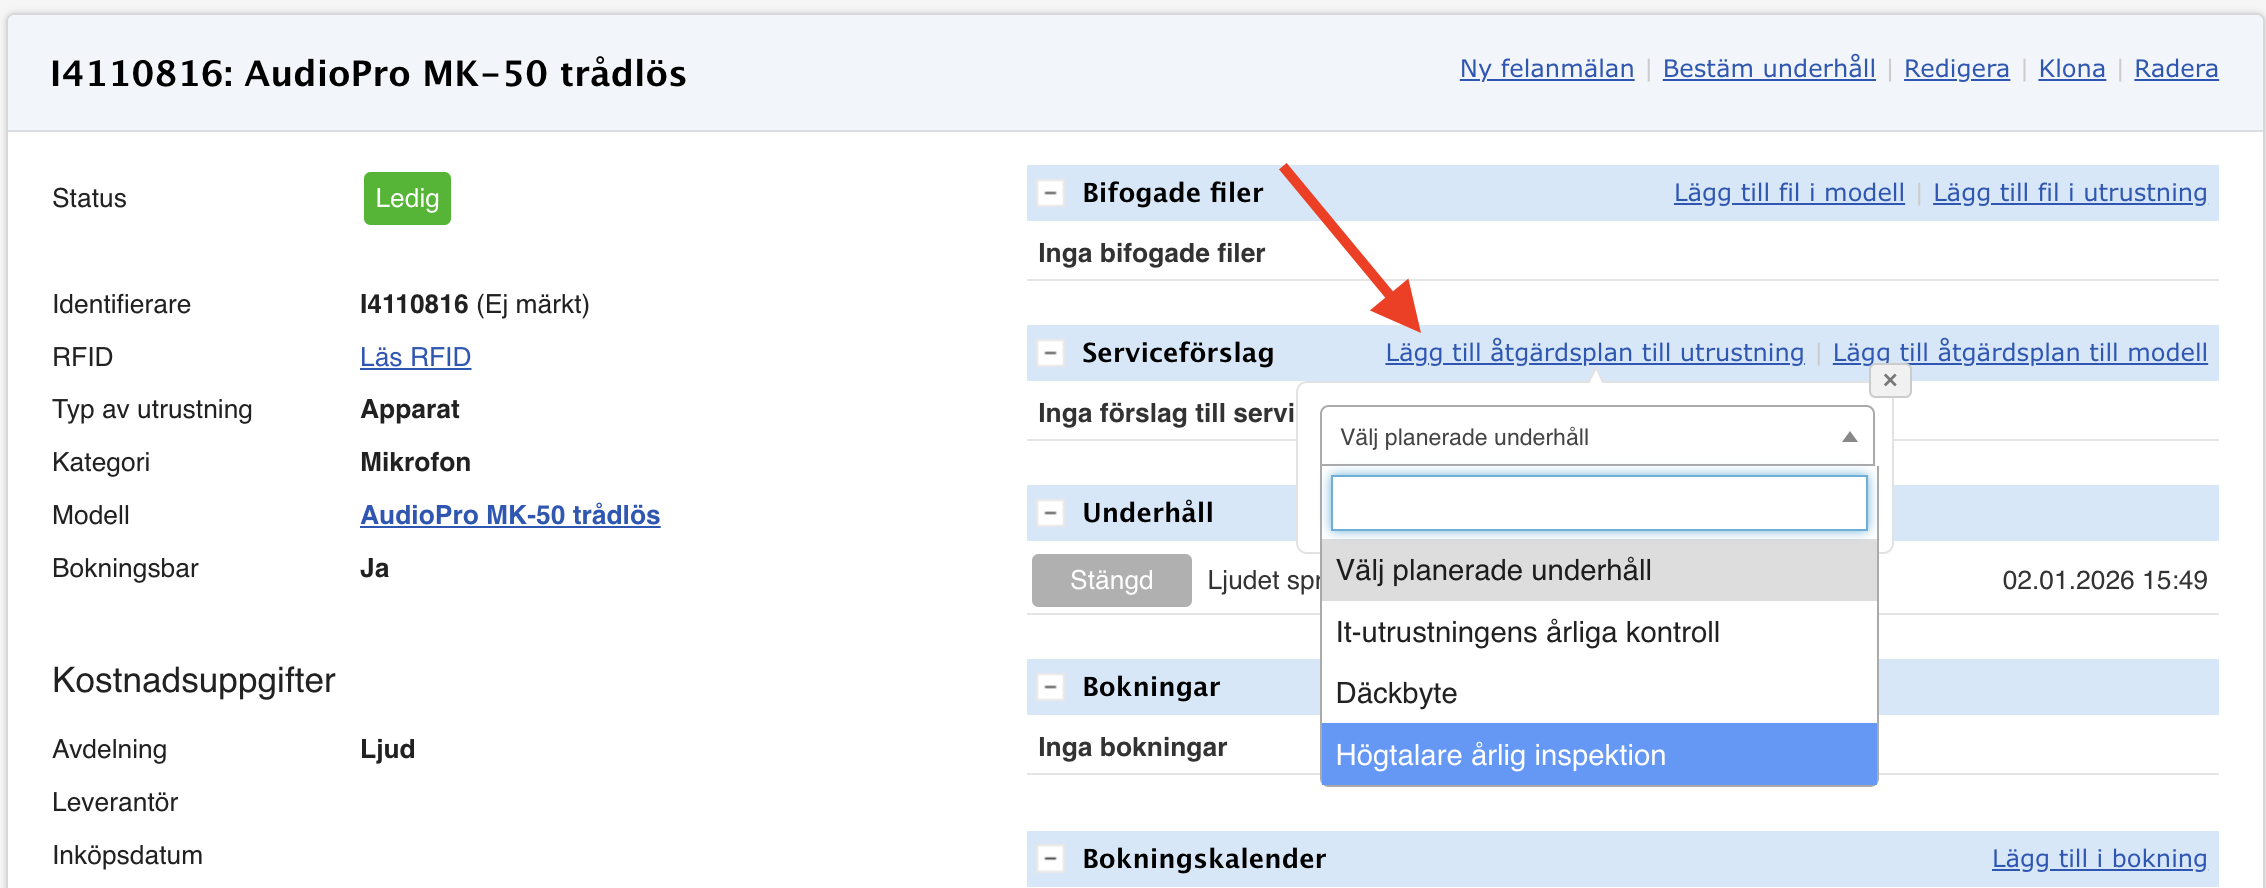Collapse the Bokningar section
Screen dimensions: 2266x888
point(1050,687)
